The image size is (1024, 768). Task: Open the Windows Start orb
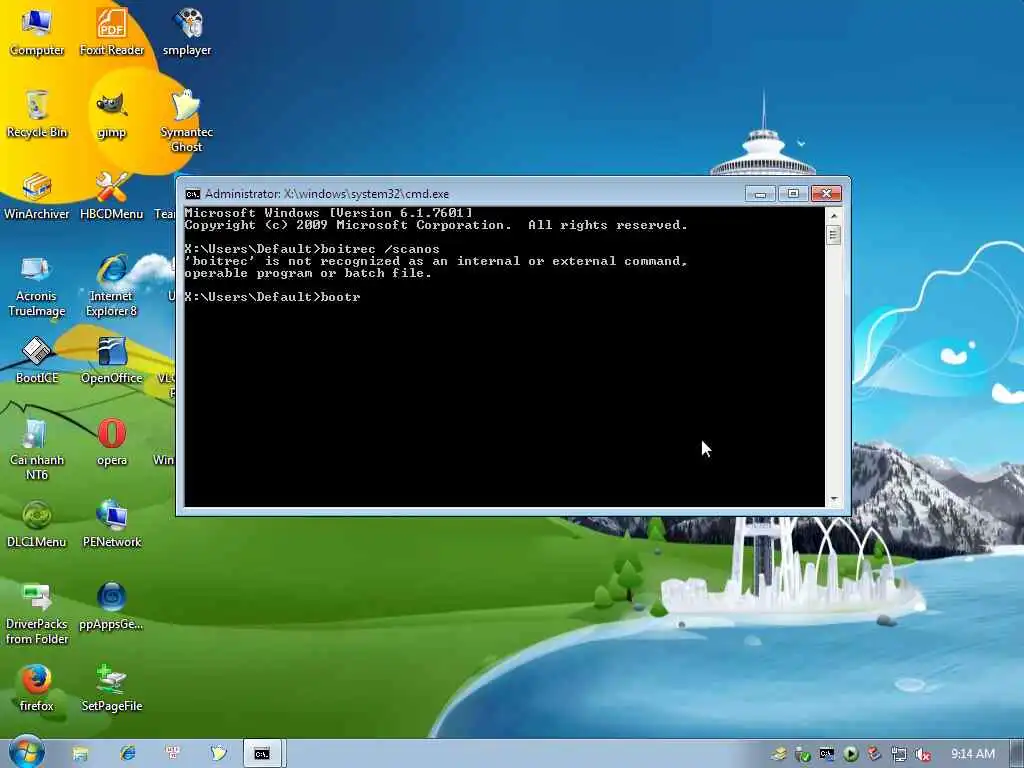[27, 752]
